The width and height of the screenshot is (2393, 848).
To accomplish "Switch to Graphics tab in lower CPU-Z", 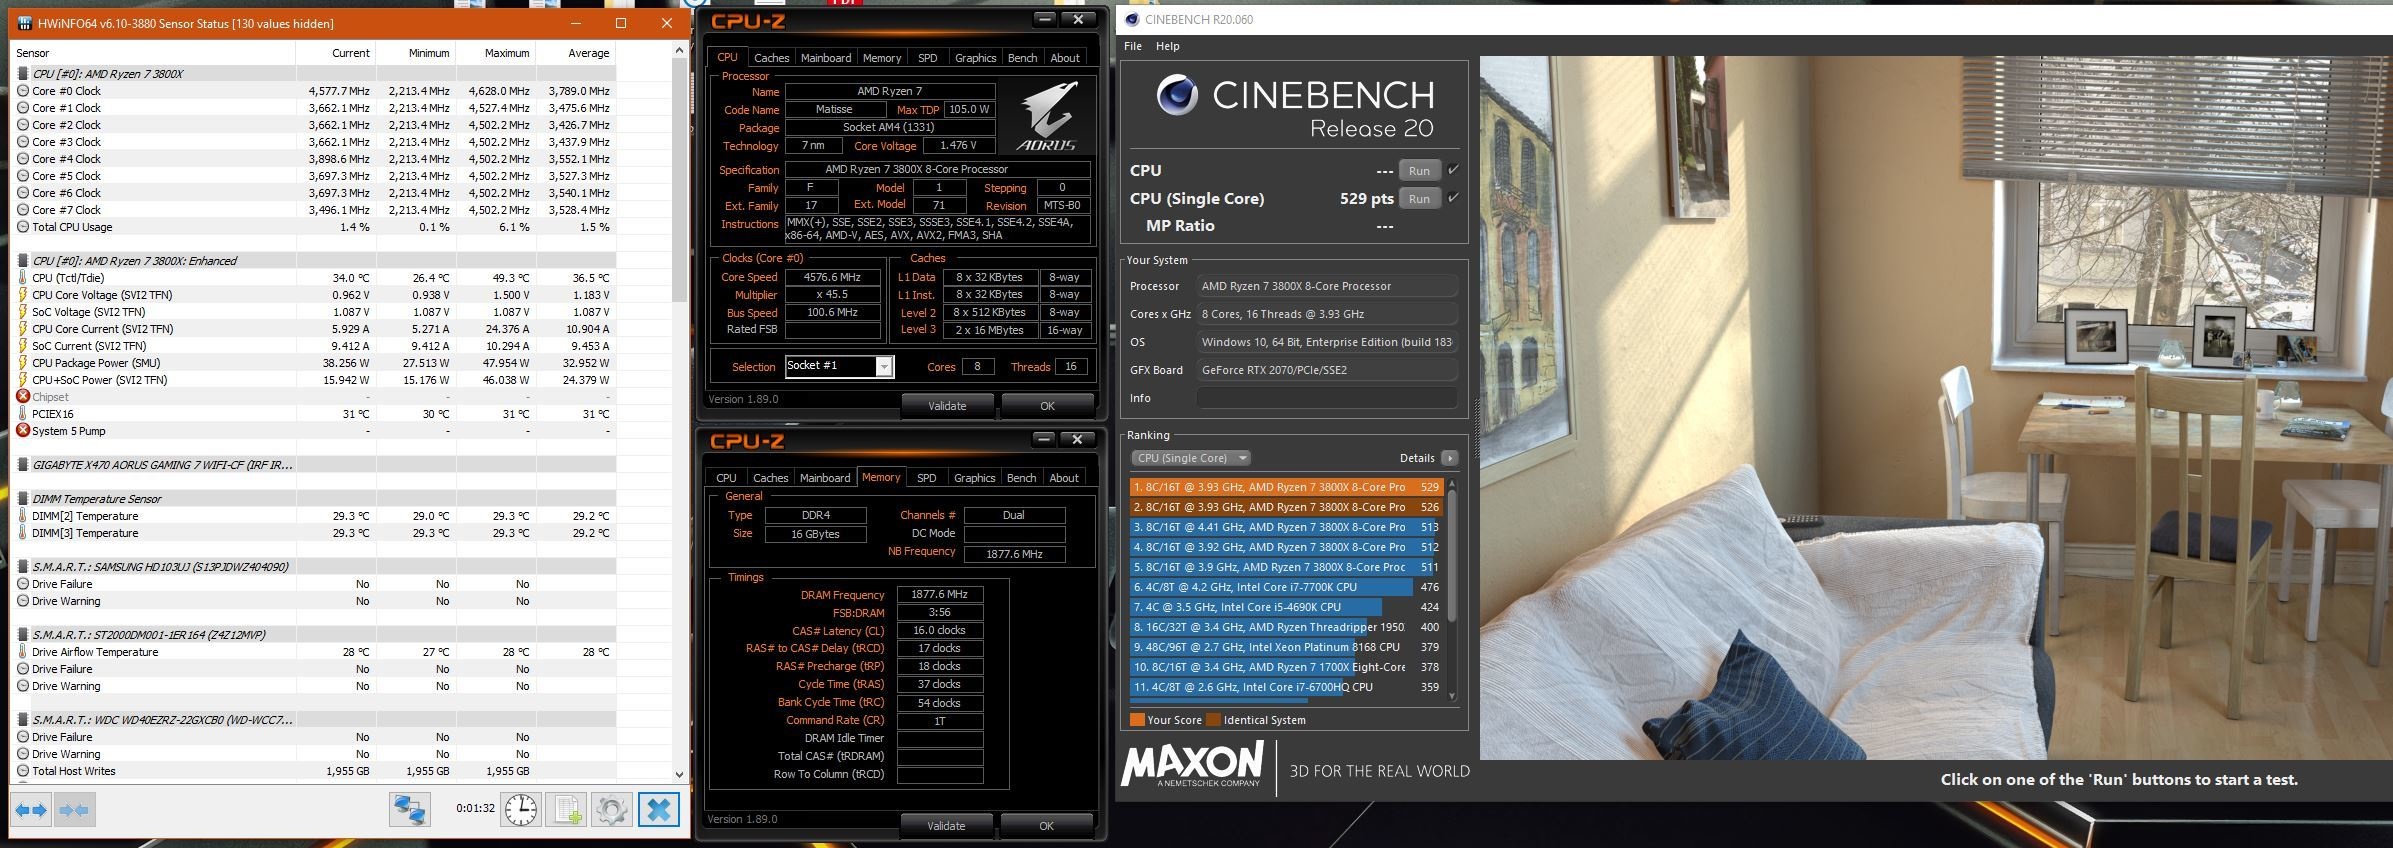I will (x=974, y=478).
